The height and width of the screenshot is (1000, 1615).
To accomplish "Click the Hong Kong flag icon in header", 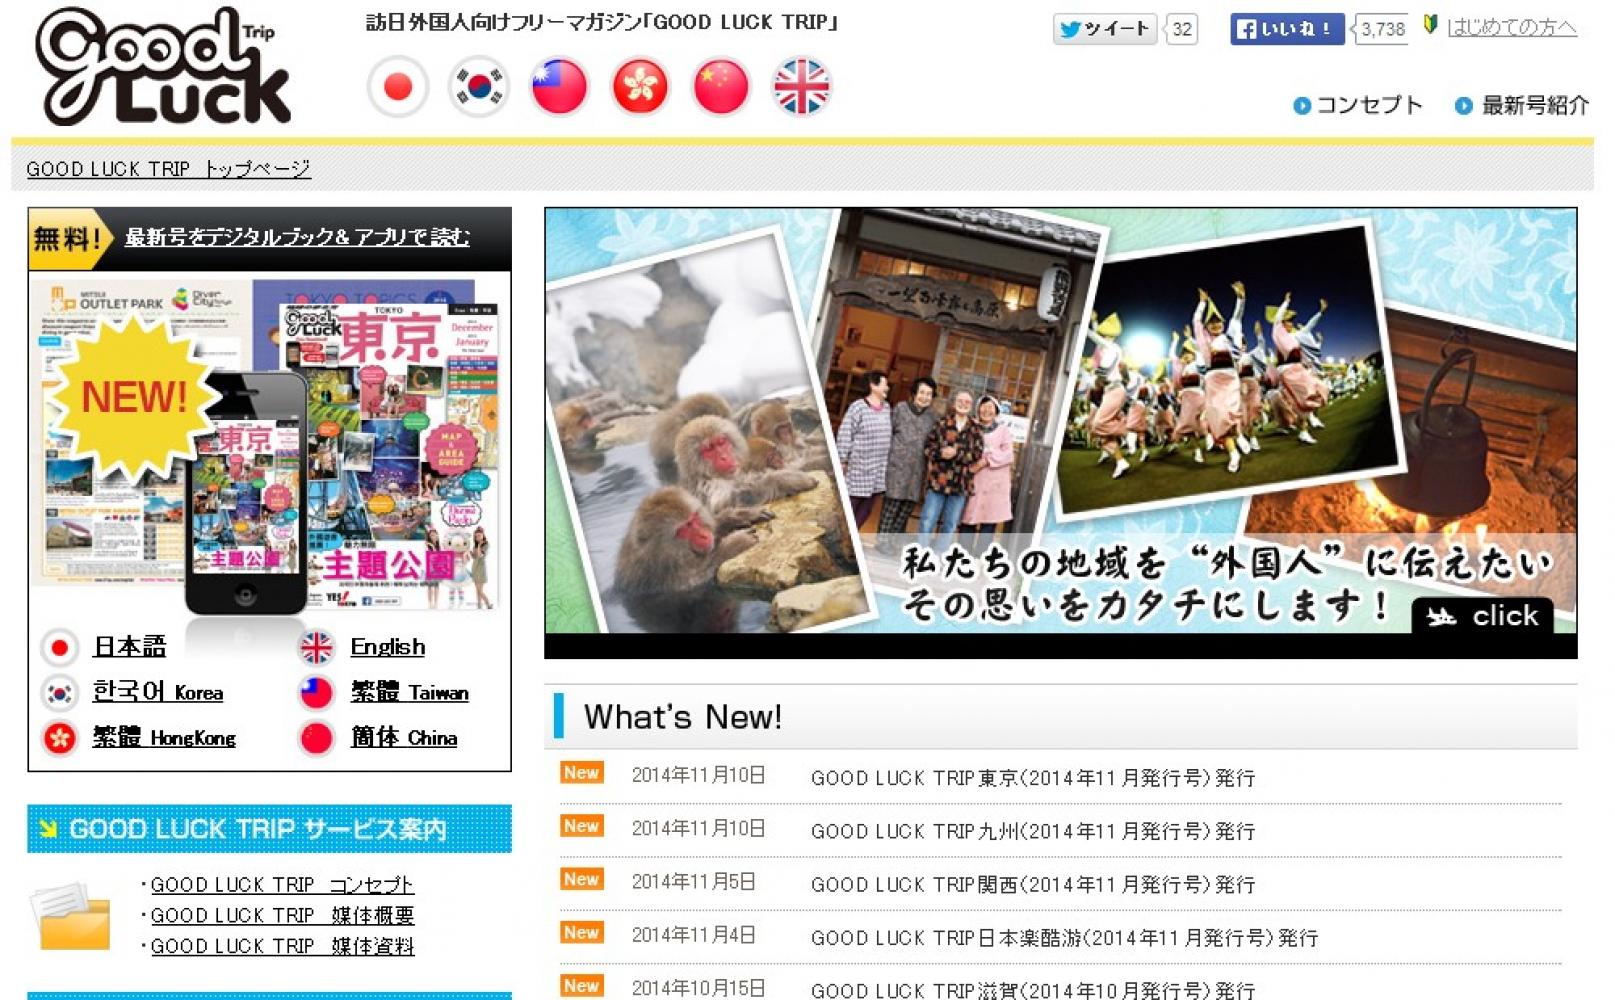I will click(640, 87).
